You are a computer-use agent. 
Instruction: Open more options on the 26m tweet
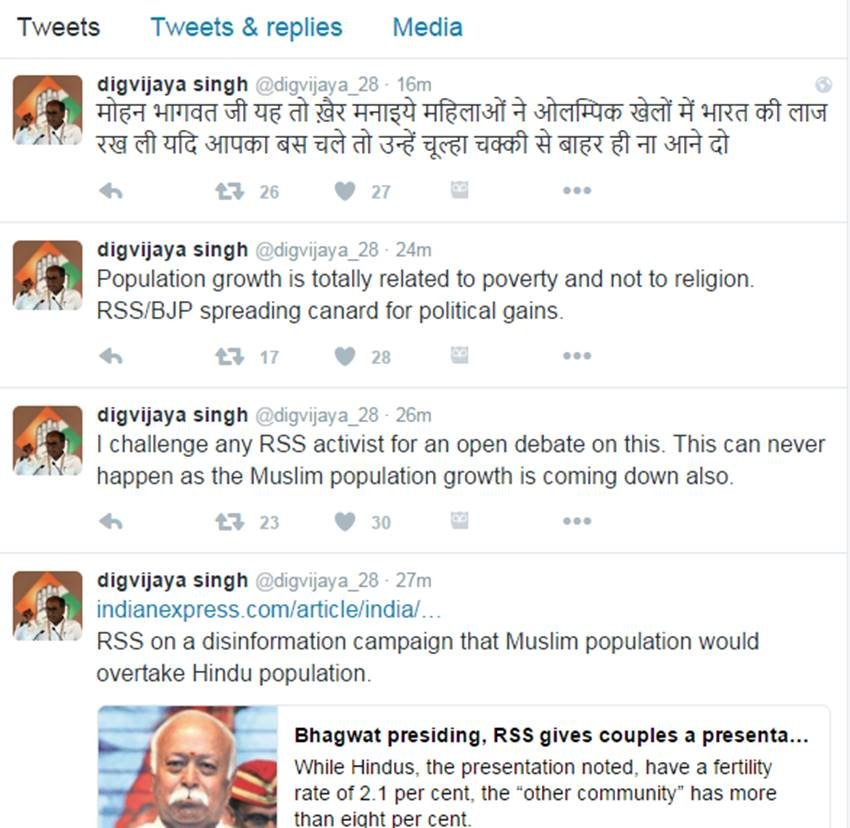pos(577,521)
